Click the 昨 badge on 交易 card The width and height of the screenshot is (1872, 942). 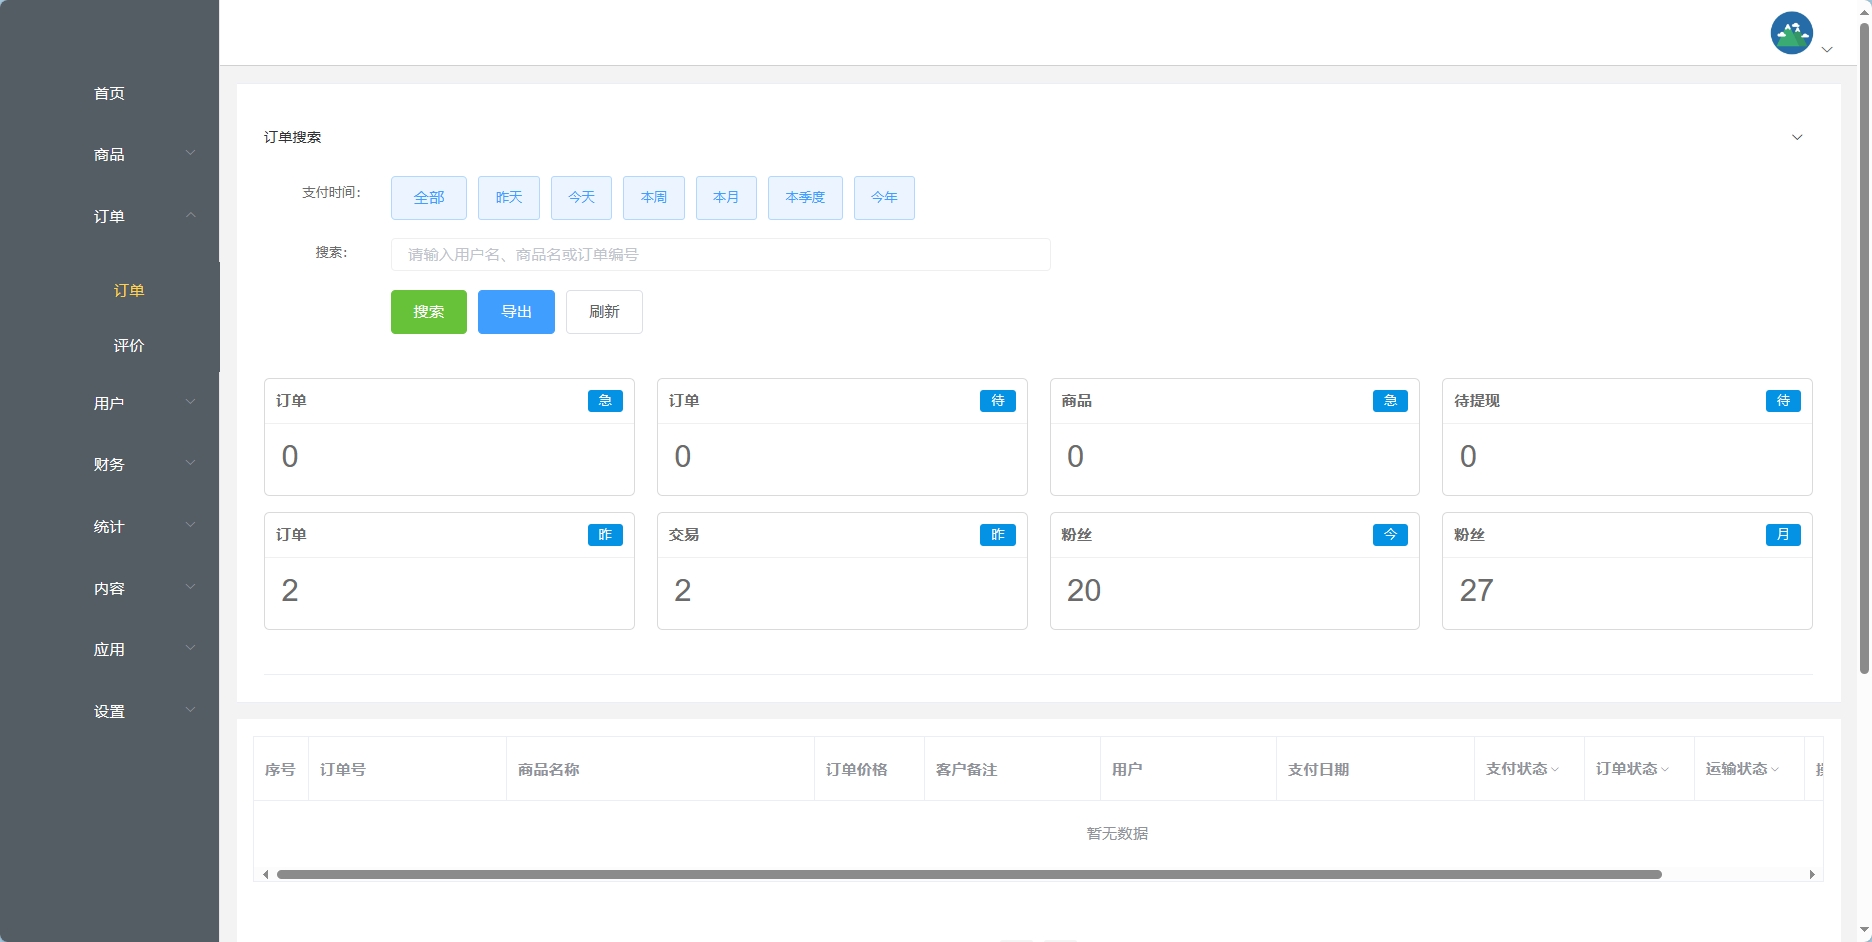coord(998,535)
